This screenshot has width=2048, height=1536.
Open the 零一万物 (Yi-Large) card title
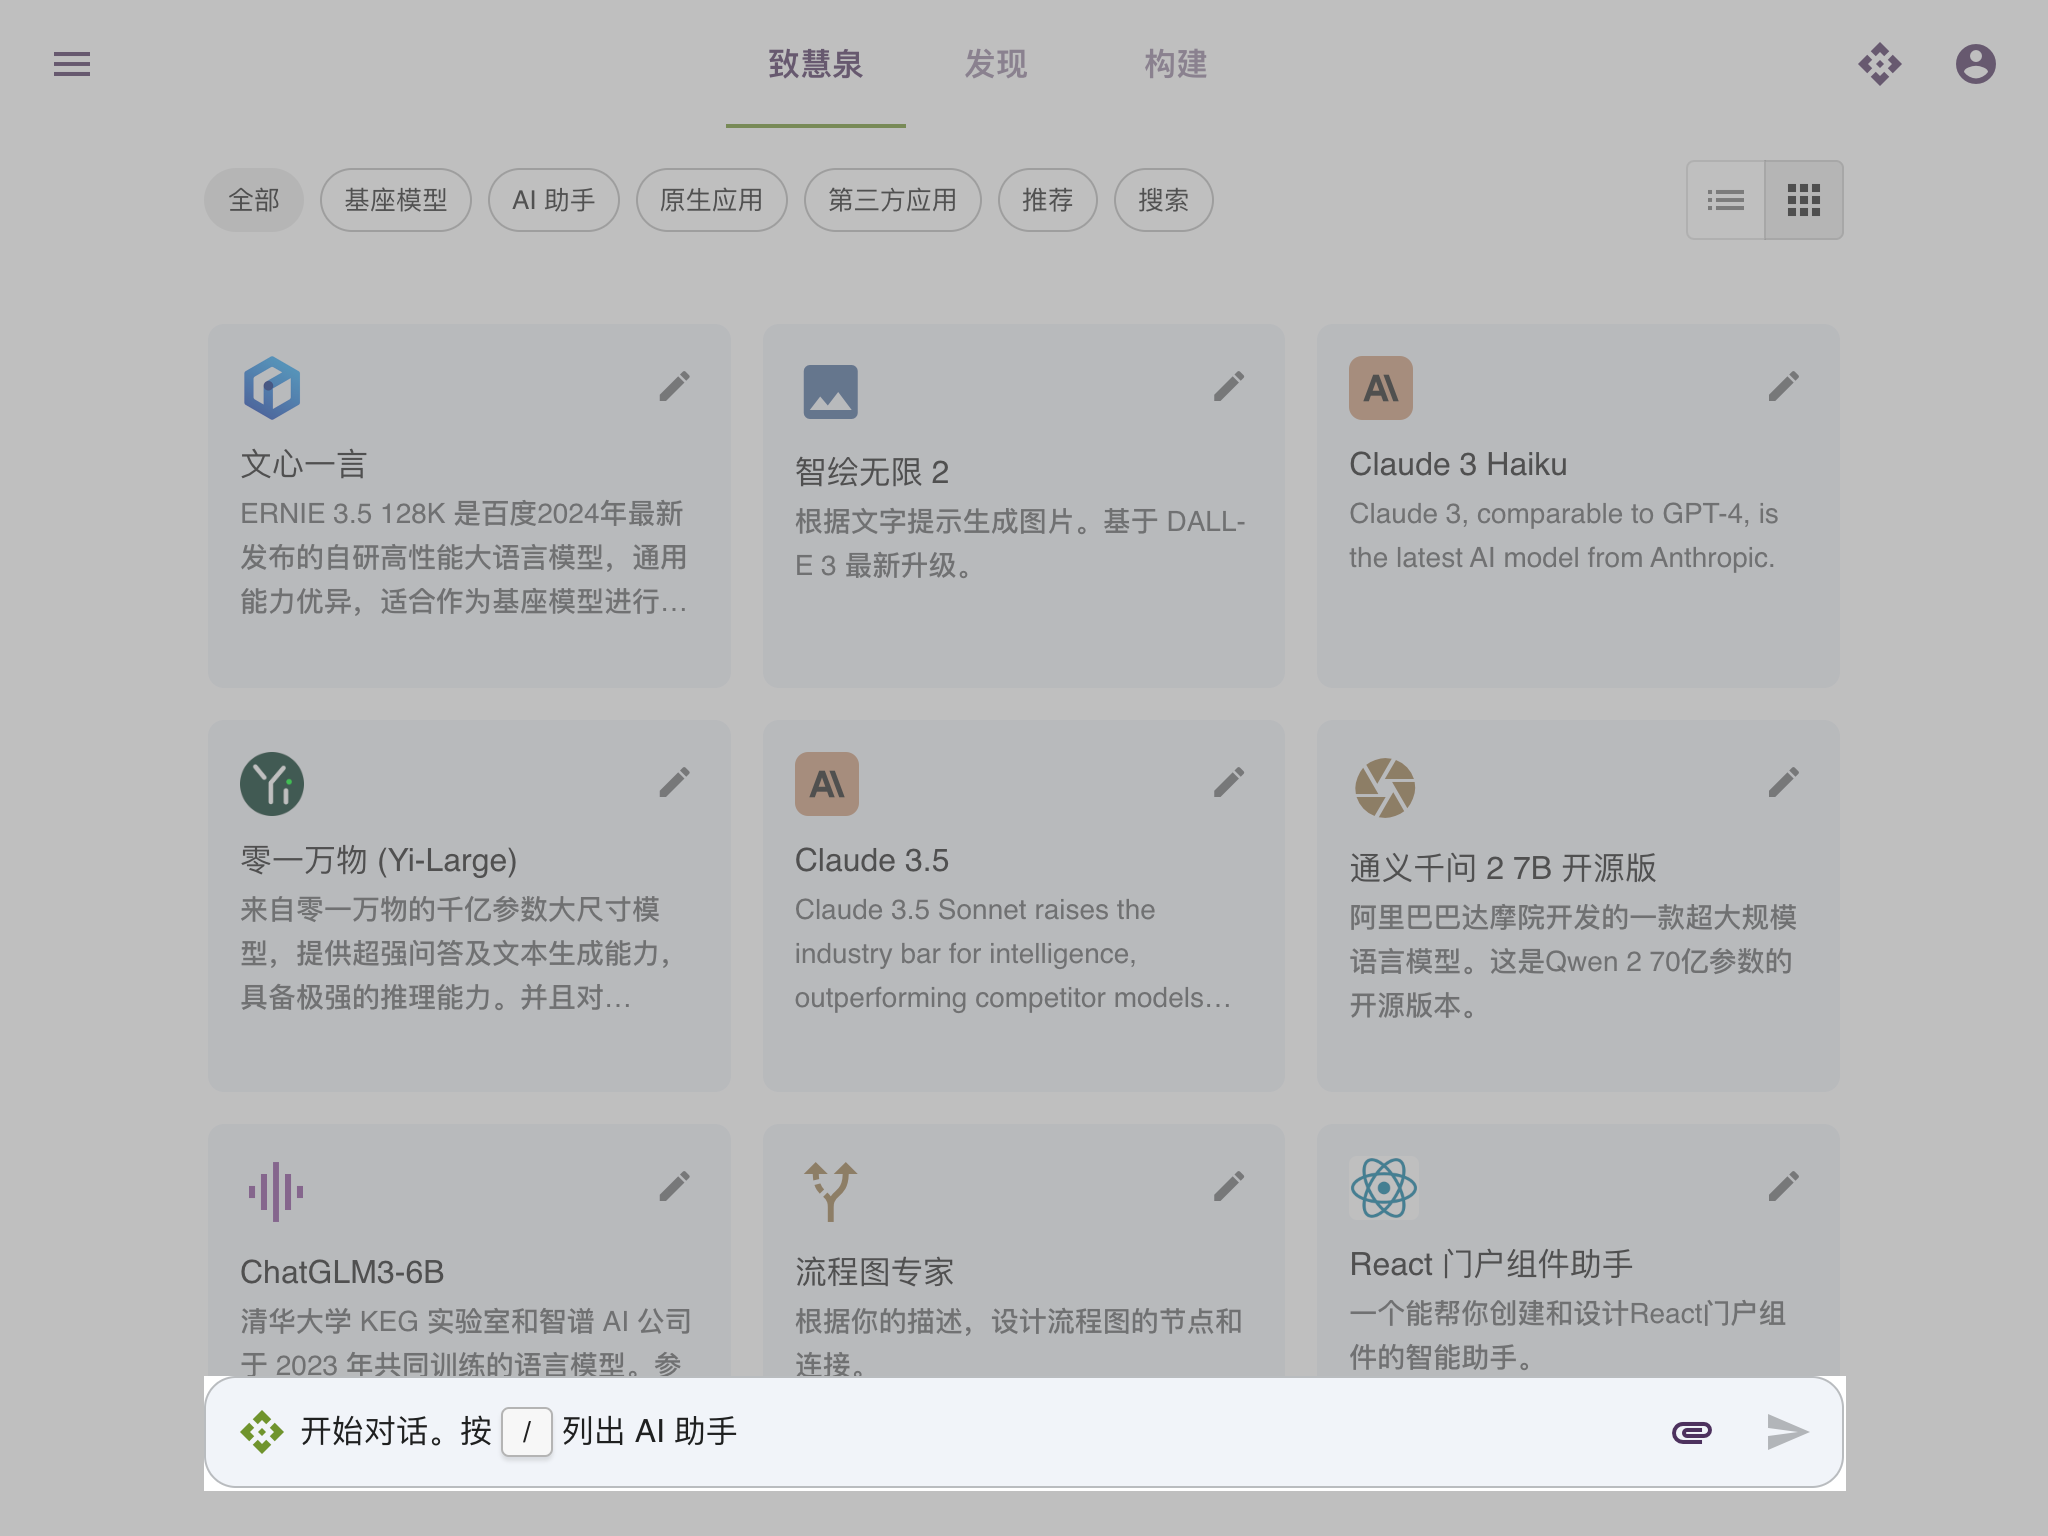[x=379, y=860]
